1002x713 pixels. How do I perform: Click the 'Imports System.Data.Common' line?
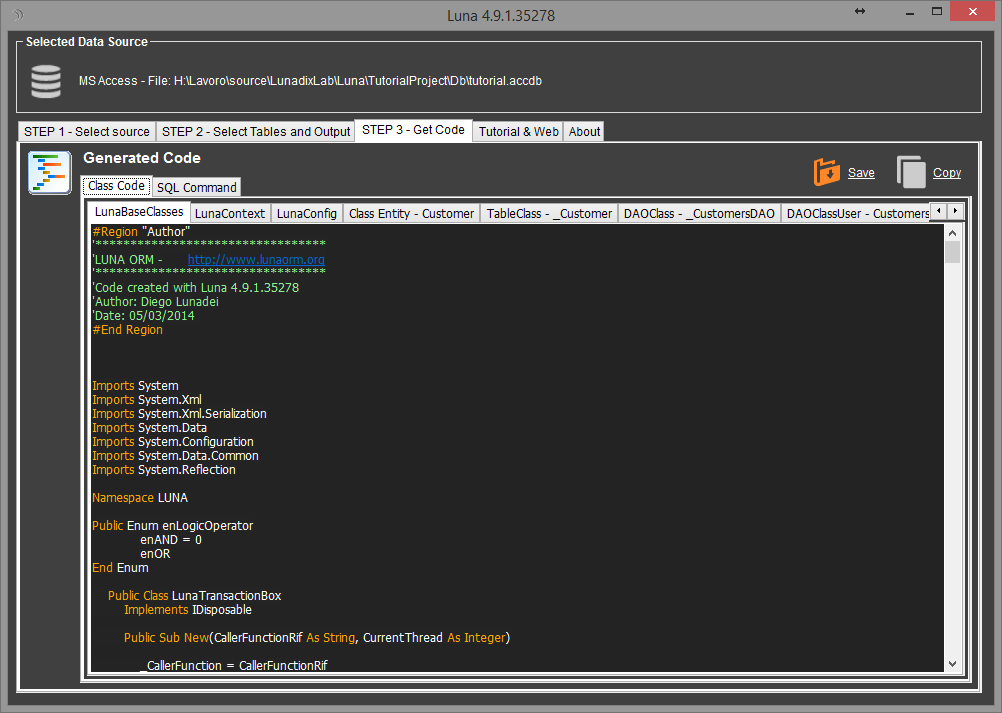pos(176,456)
